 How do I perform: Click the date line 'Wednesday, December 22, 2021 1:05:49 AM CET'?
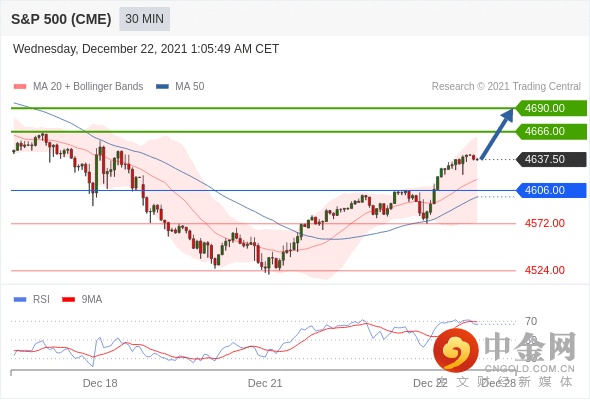point(146,49)
